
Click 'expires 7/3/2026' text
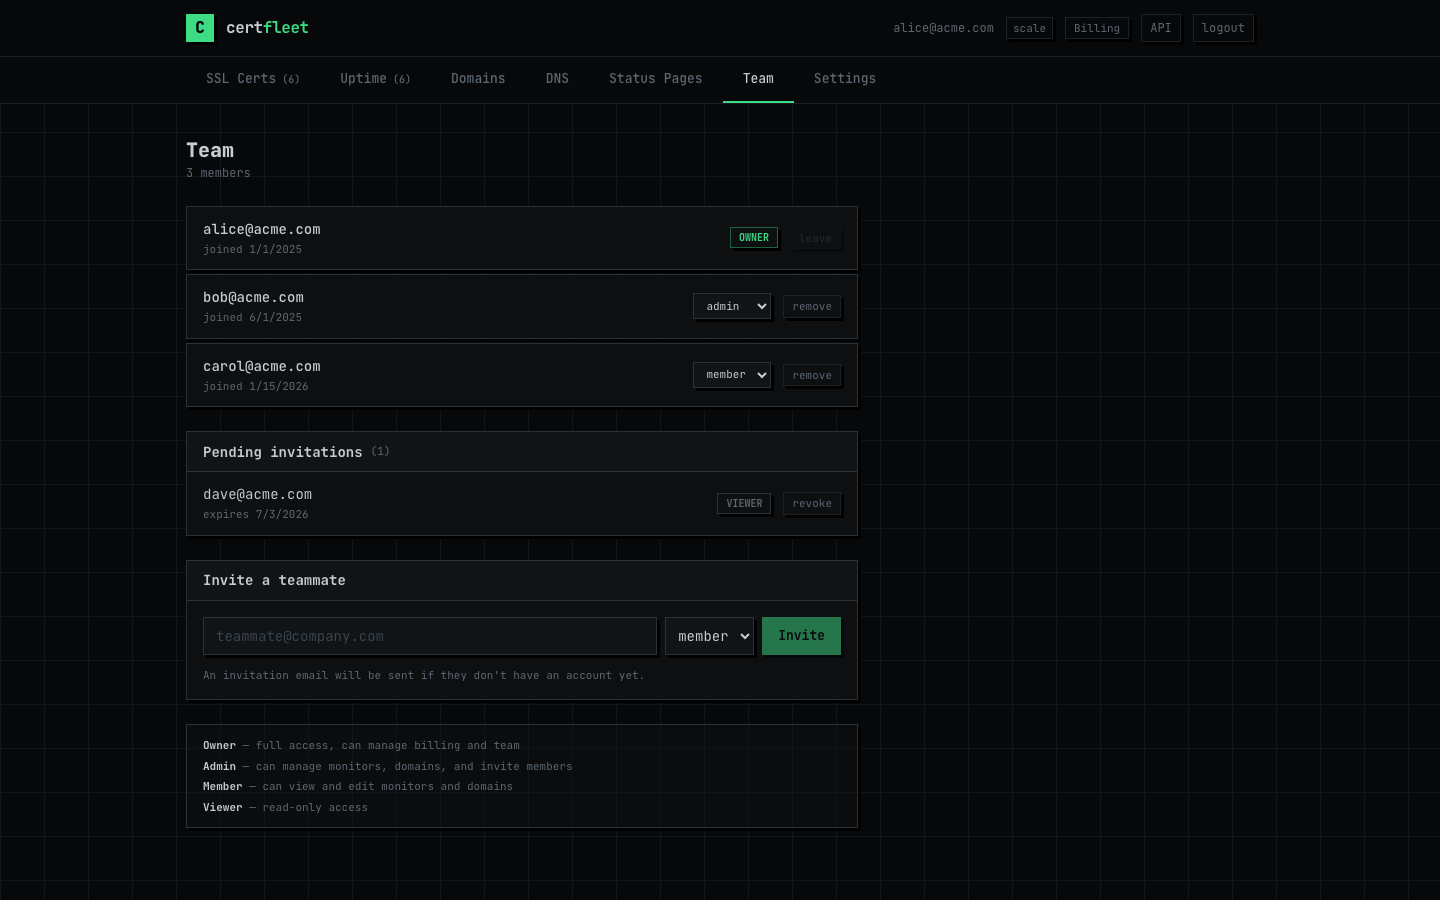pos(256,515)
